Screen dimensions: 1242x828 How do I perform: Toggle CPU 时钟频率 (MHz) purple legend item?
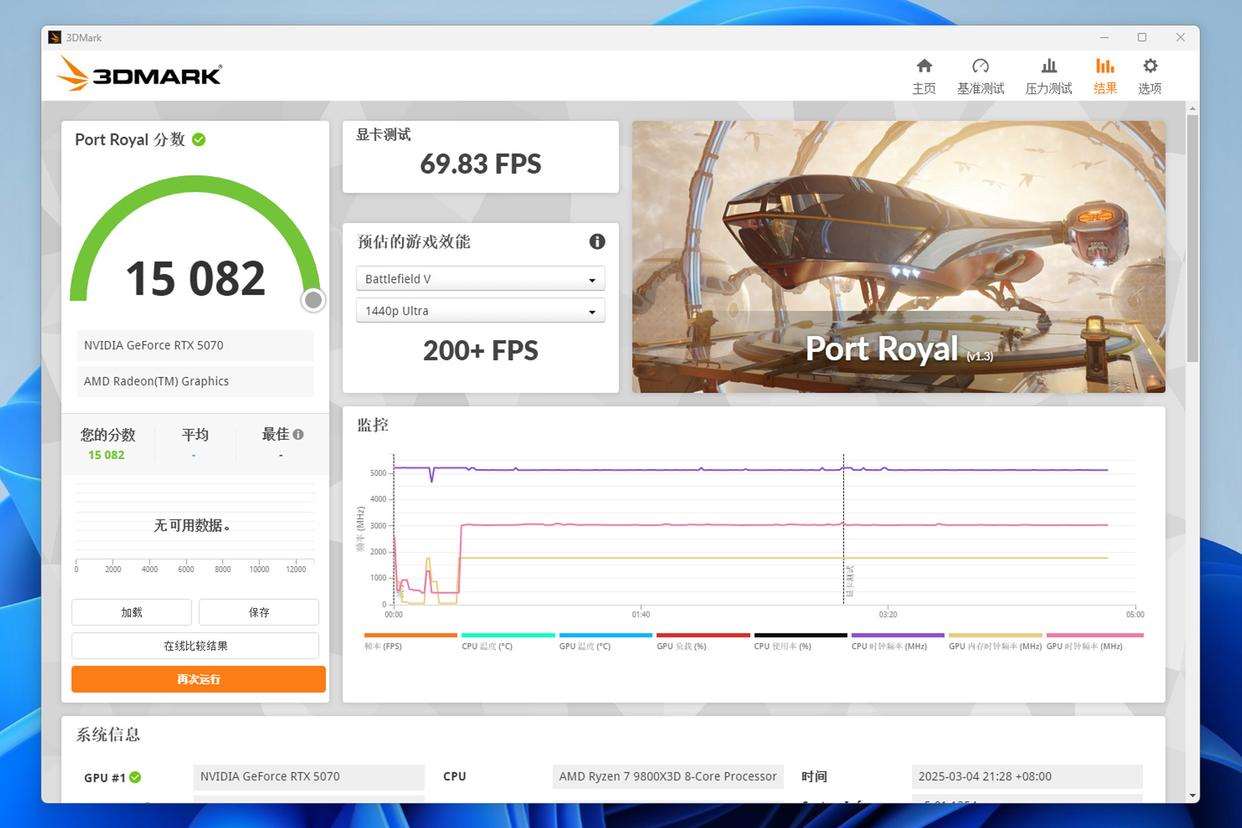coord(898,641)
